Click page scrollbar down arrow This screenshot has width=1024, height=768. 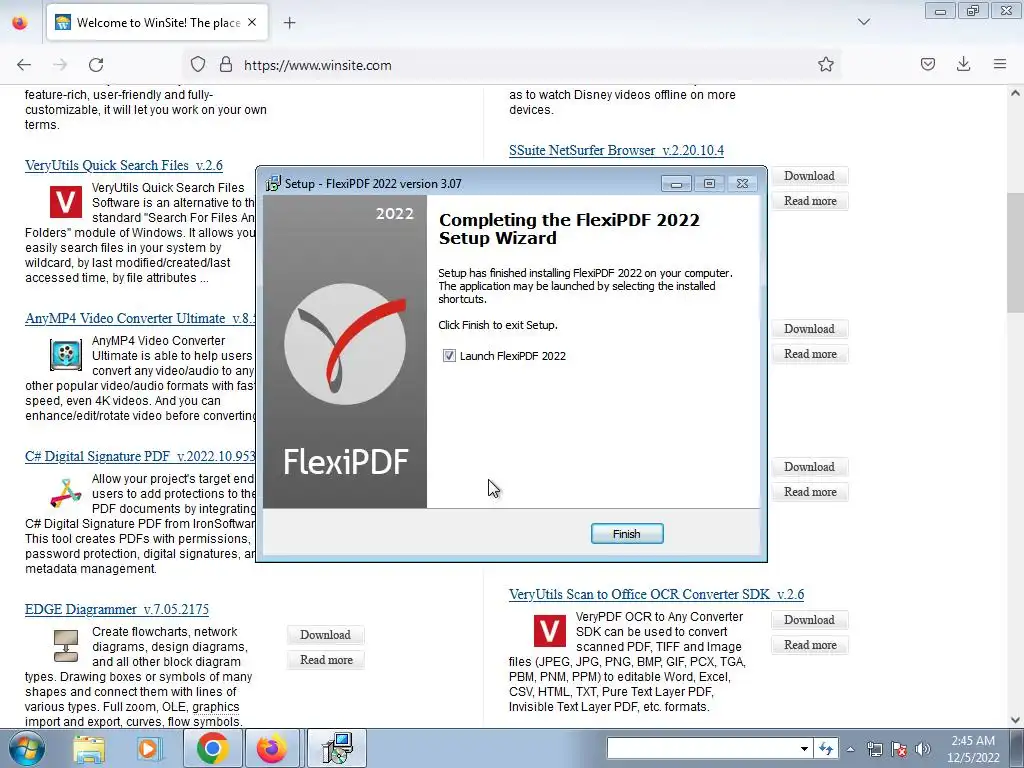pos(1015,720)
